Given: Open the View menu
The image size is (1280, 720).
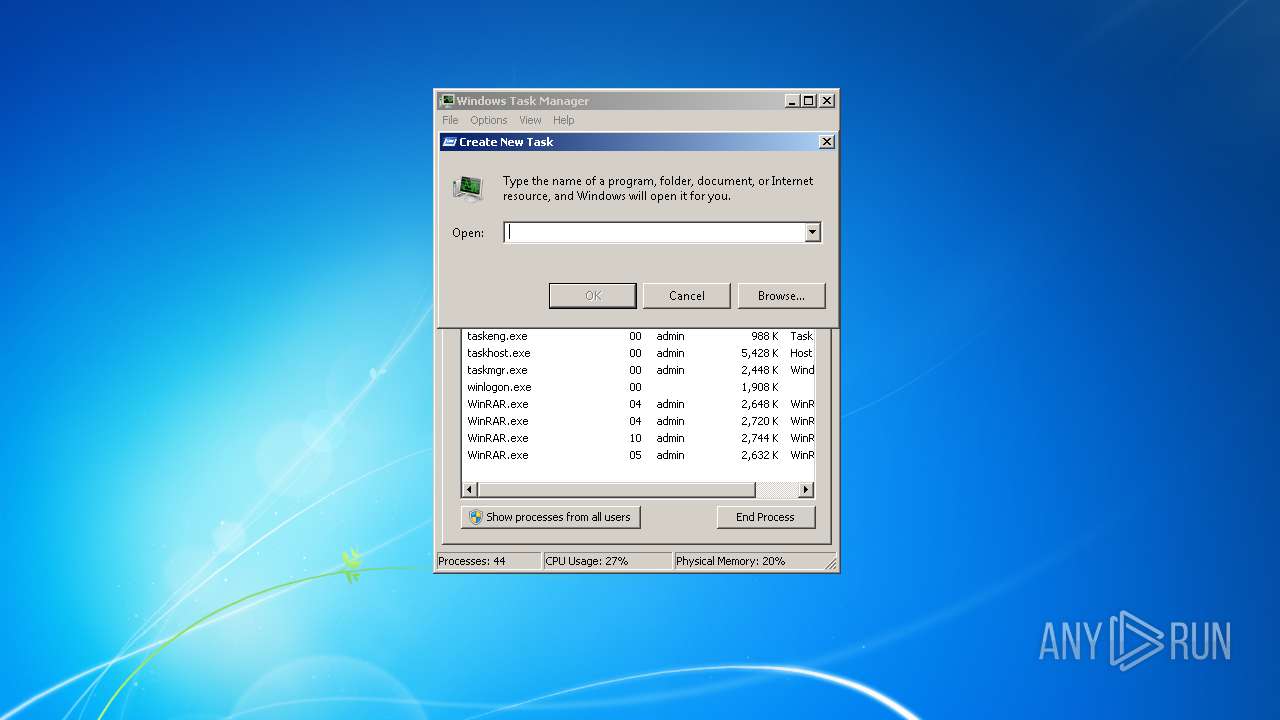Looking at the screenshot, I should (x=530, y=120).
